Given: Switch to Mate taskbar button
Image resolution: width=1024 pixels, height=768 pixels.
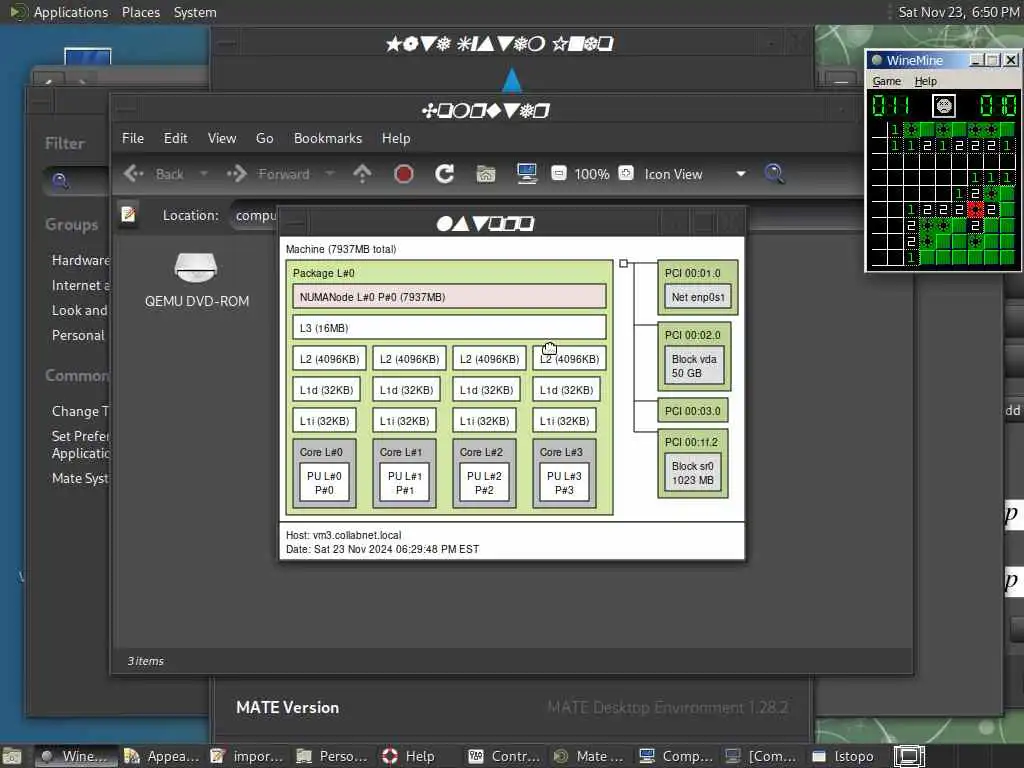Looking at the screenshot, I should [590, 756].
